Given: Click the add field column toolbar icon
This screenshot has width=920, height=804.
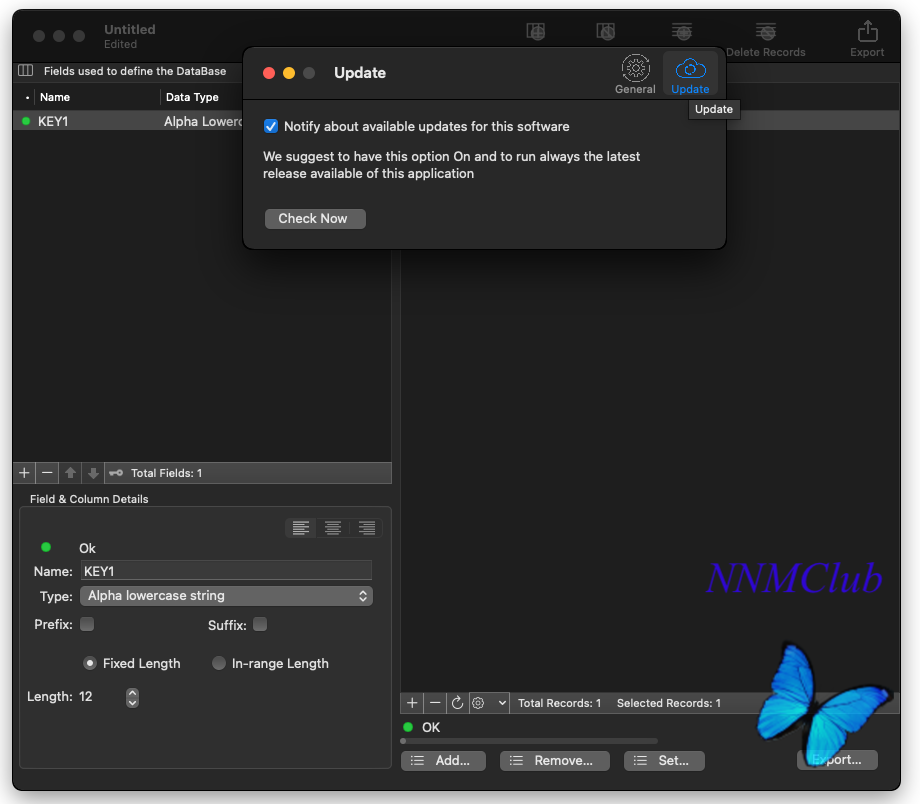Looking at the screenshot, I should pos(535,31).
